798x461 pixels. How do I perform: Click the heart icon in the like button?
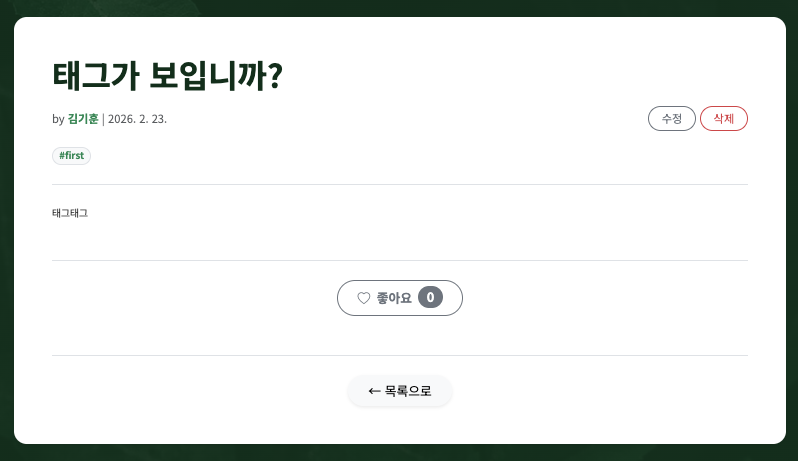click(363, 298)
